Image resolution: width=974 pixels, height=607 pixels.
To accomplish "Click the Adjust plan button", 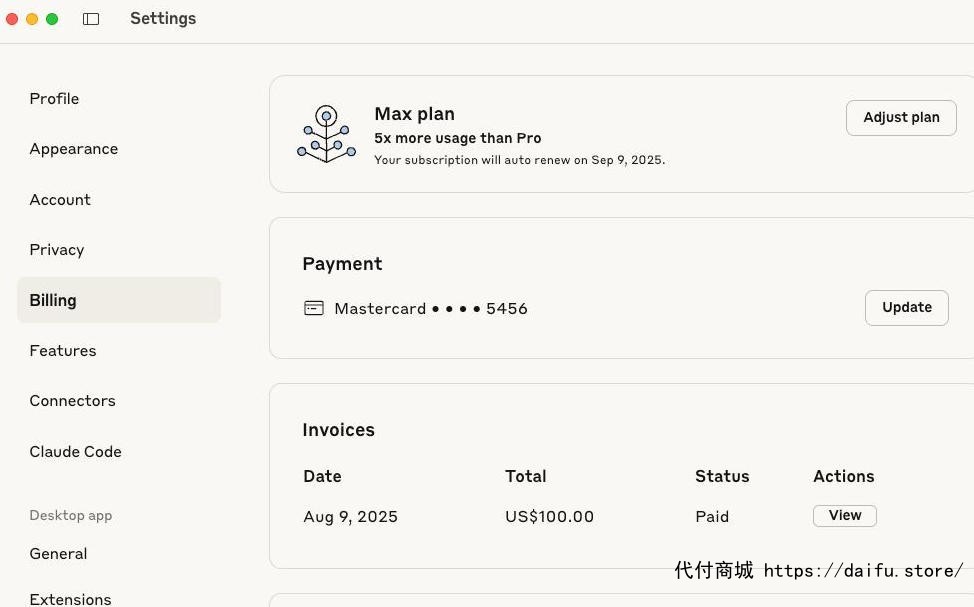I will coord(901,117).
